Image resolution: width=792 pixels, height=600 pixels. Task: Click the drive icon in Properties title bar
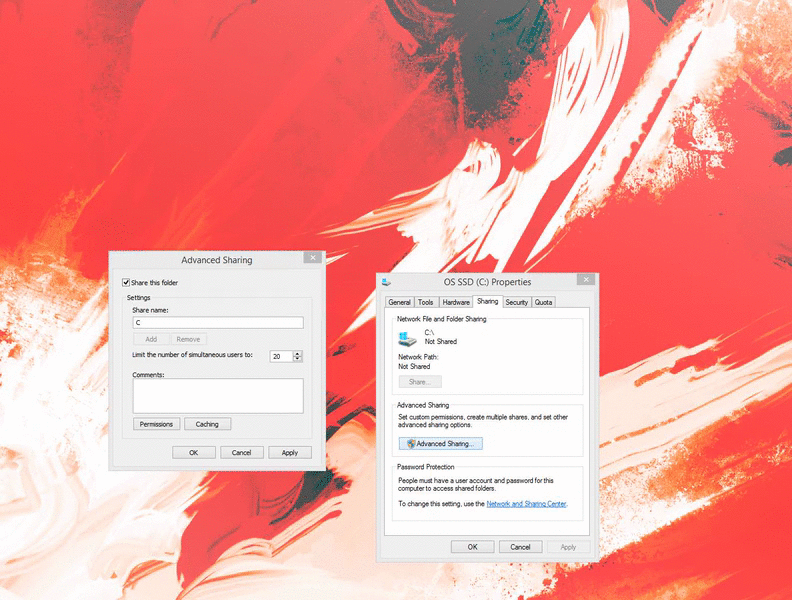[x=386, y=282]
